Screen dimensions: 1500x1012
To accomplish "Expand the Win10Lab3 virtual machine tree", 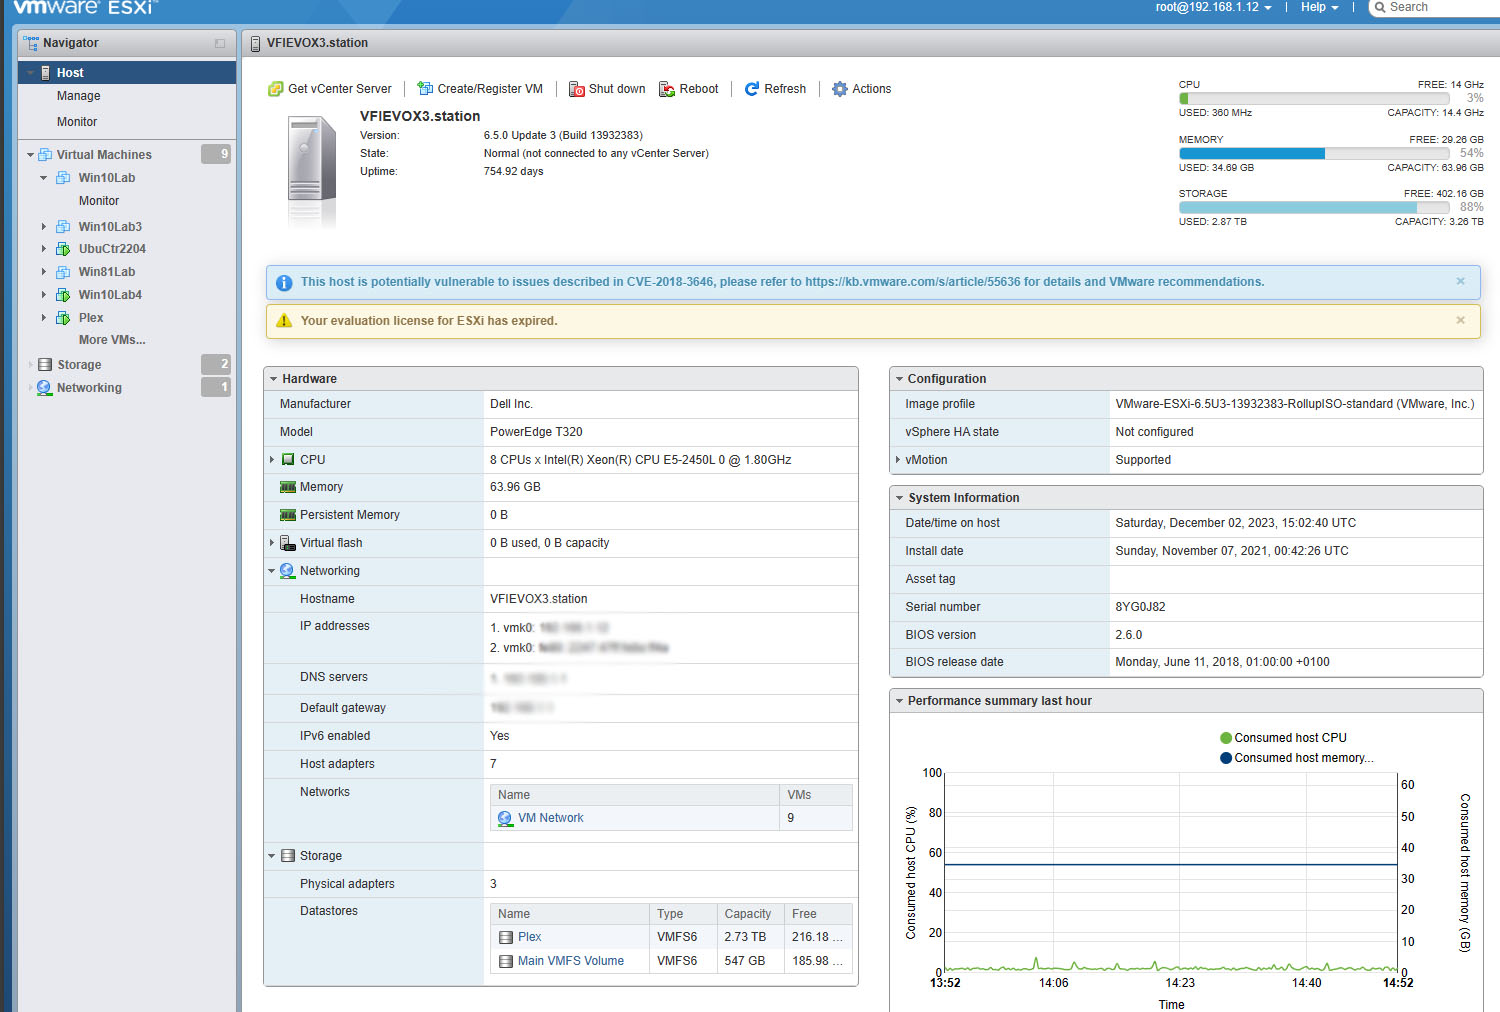I will pyautogui.click(x=43, y=227).
